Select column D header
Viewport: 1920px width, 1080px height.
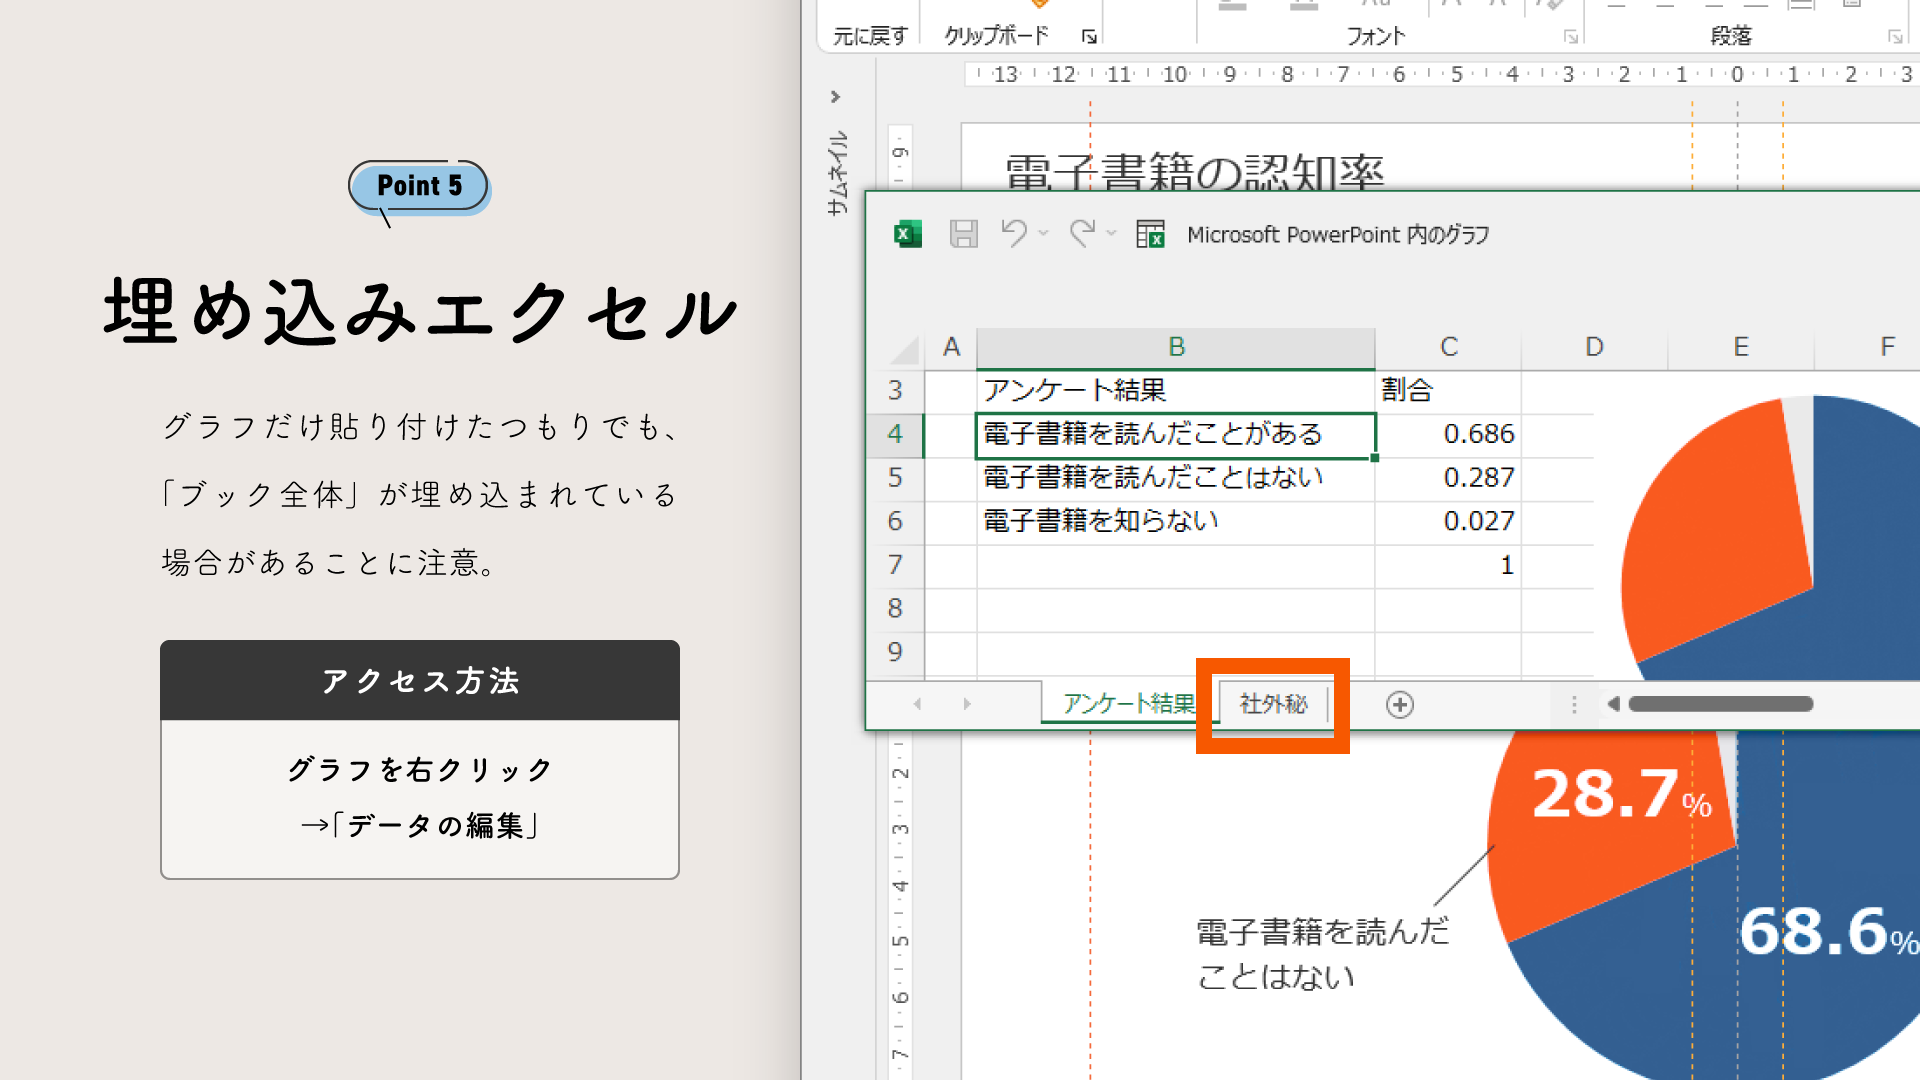pos(1594,347)
